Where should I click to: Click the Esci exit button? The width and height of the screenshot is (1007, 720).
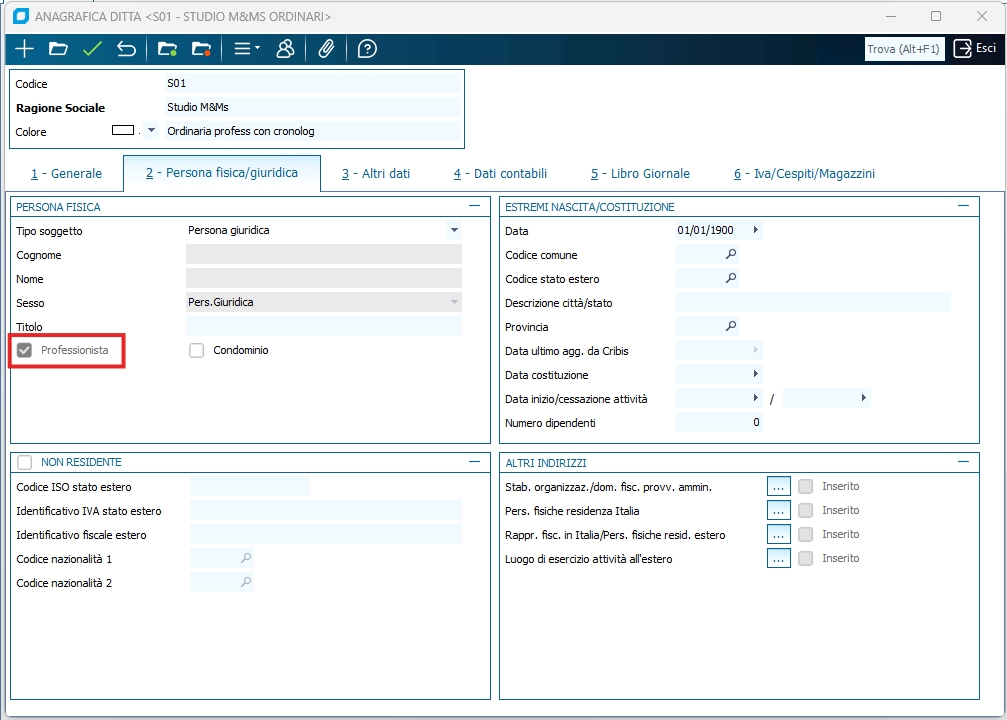975,48
